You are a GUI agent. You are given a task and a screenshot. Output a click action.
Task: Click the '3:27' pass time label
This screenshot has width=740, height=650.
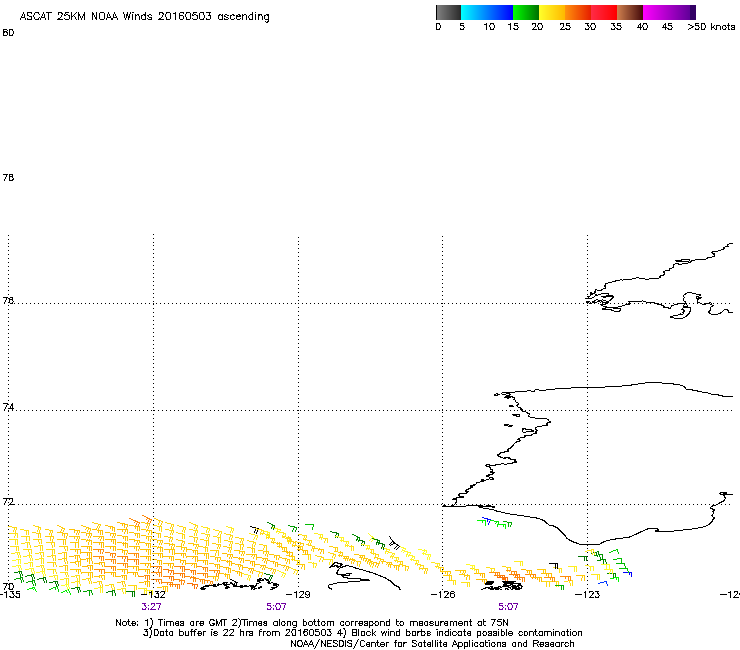(x=151, y=607)
